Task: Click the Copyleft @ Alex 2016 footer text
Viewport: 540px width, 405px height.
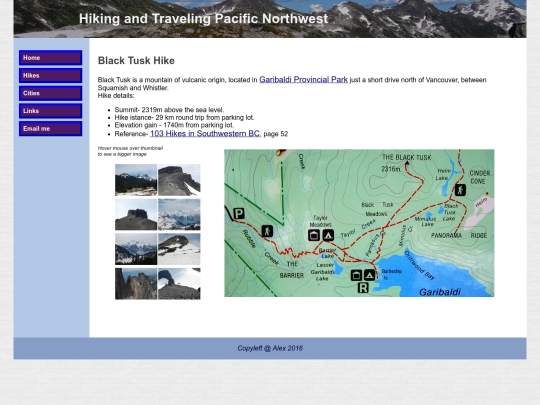Action: pyautogui.click(x=270, y=348)
